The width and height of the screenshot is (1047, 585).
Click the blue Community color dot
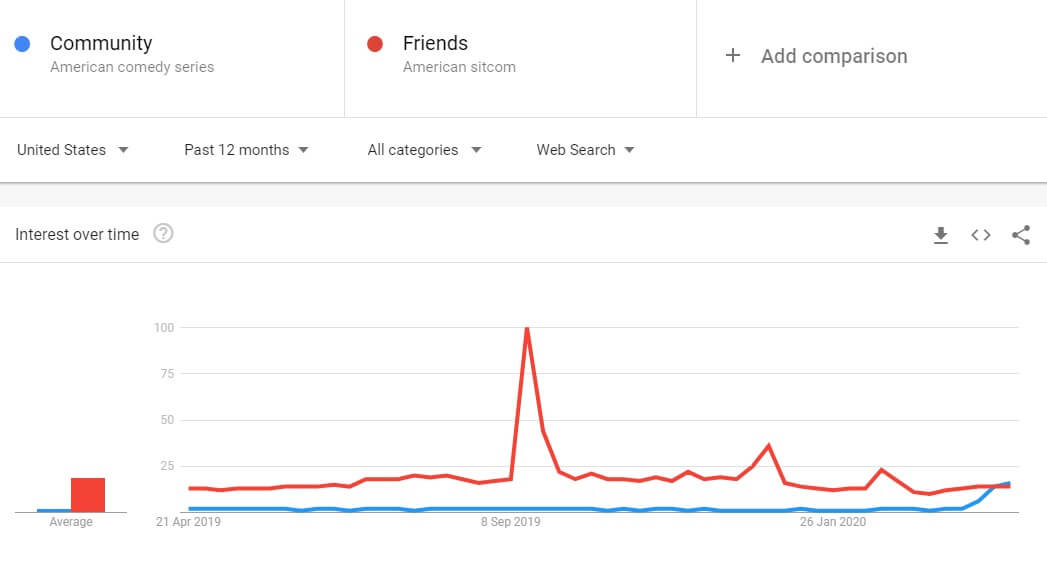(23, 44)
